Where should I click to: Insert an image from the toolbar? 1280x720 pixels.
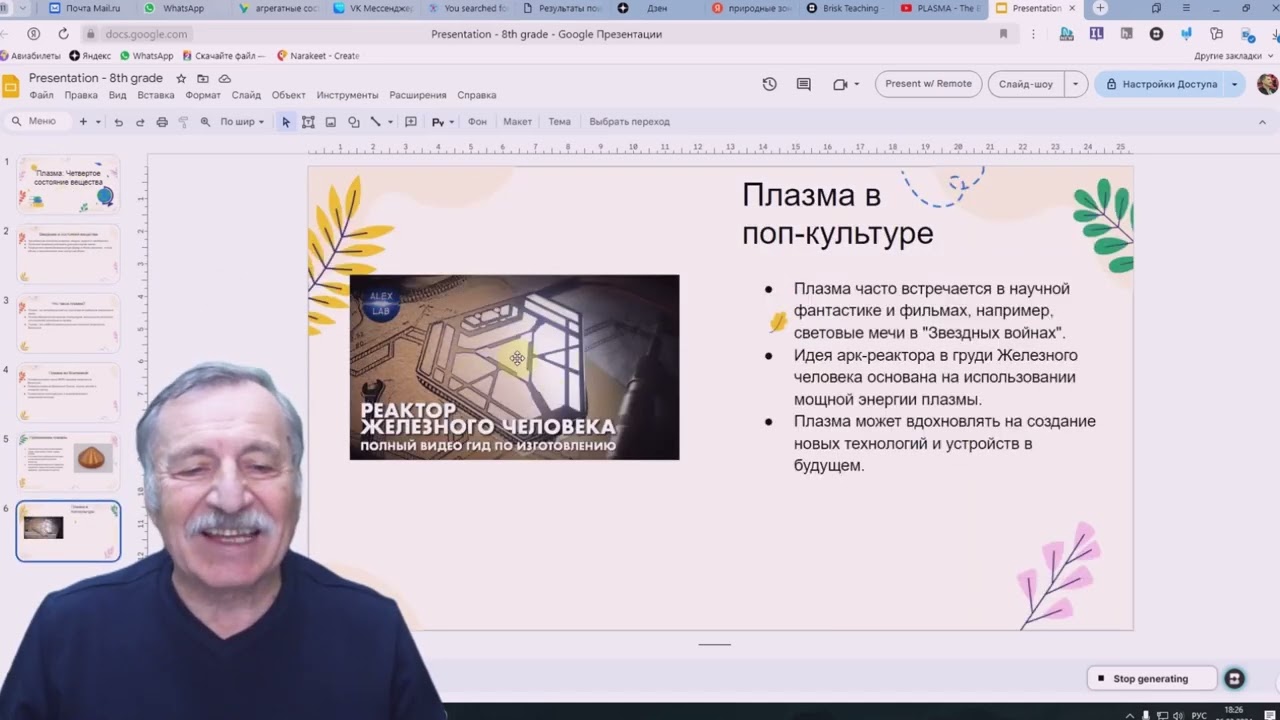(331, 122)
